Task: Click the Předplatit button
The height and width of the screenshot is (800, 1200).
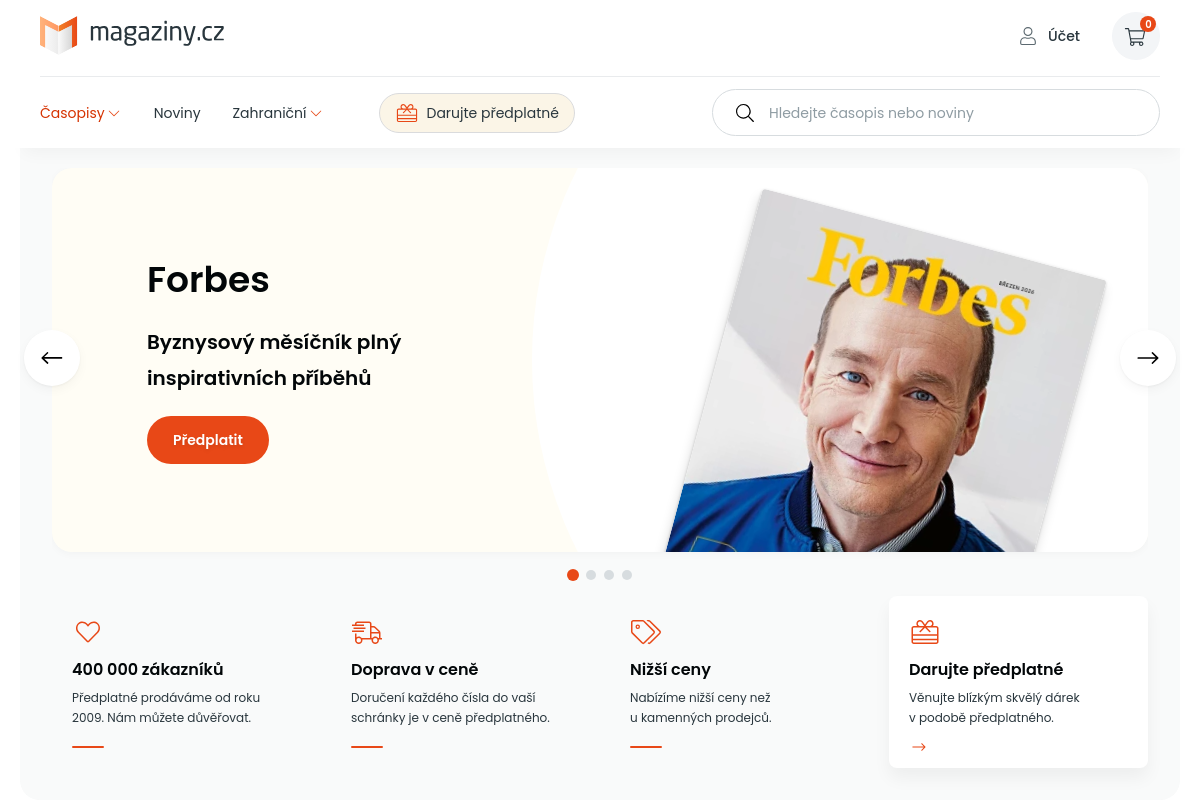Action: (208, 440)
